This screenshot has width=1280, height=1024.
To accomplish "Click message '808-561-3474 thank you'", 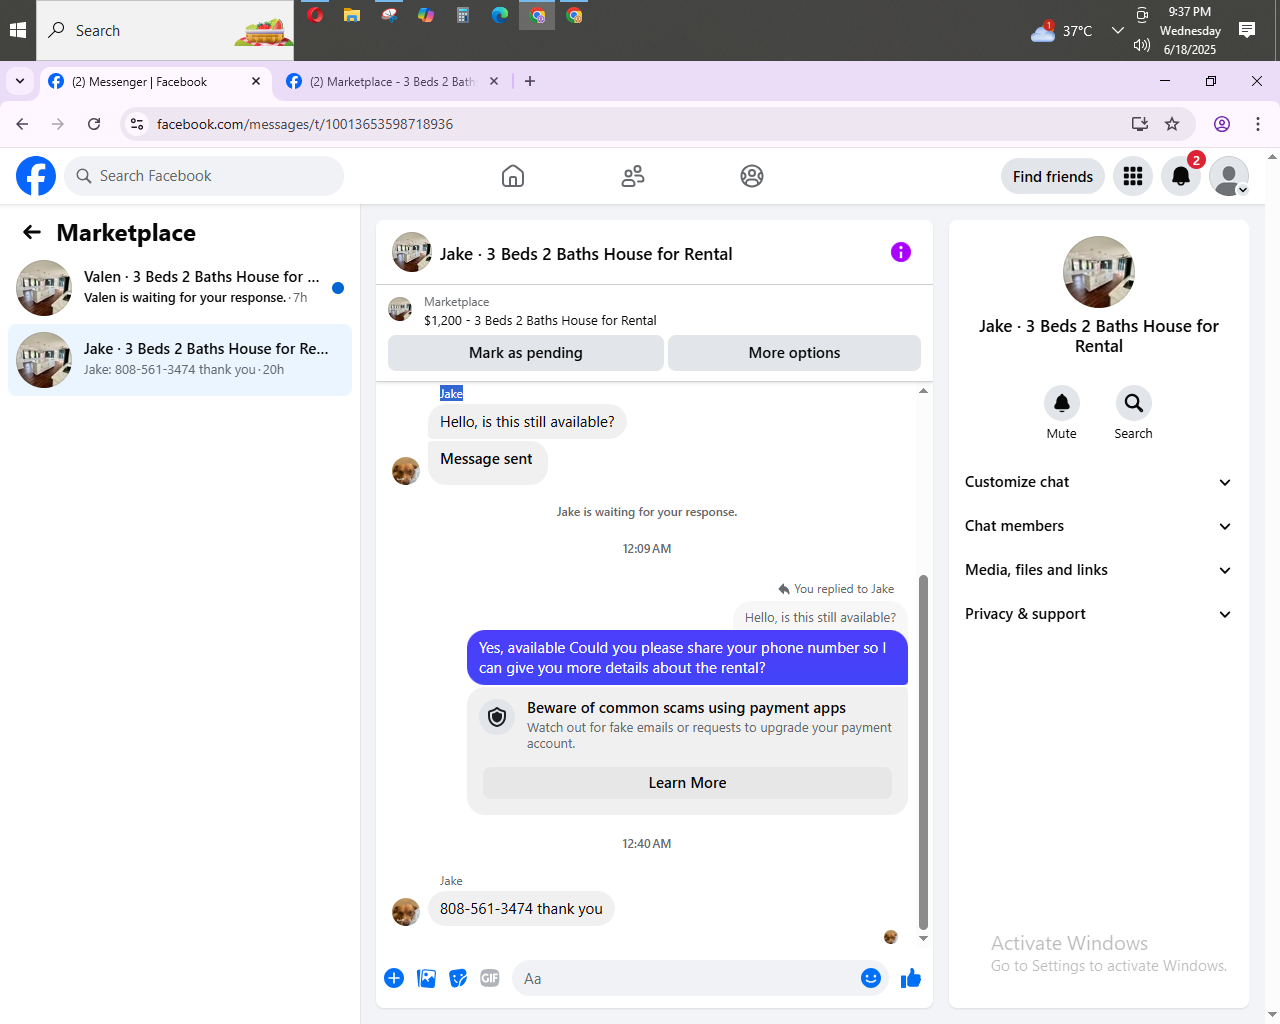I will (521, 909).
